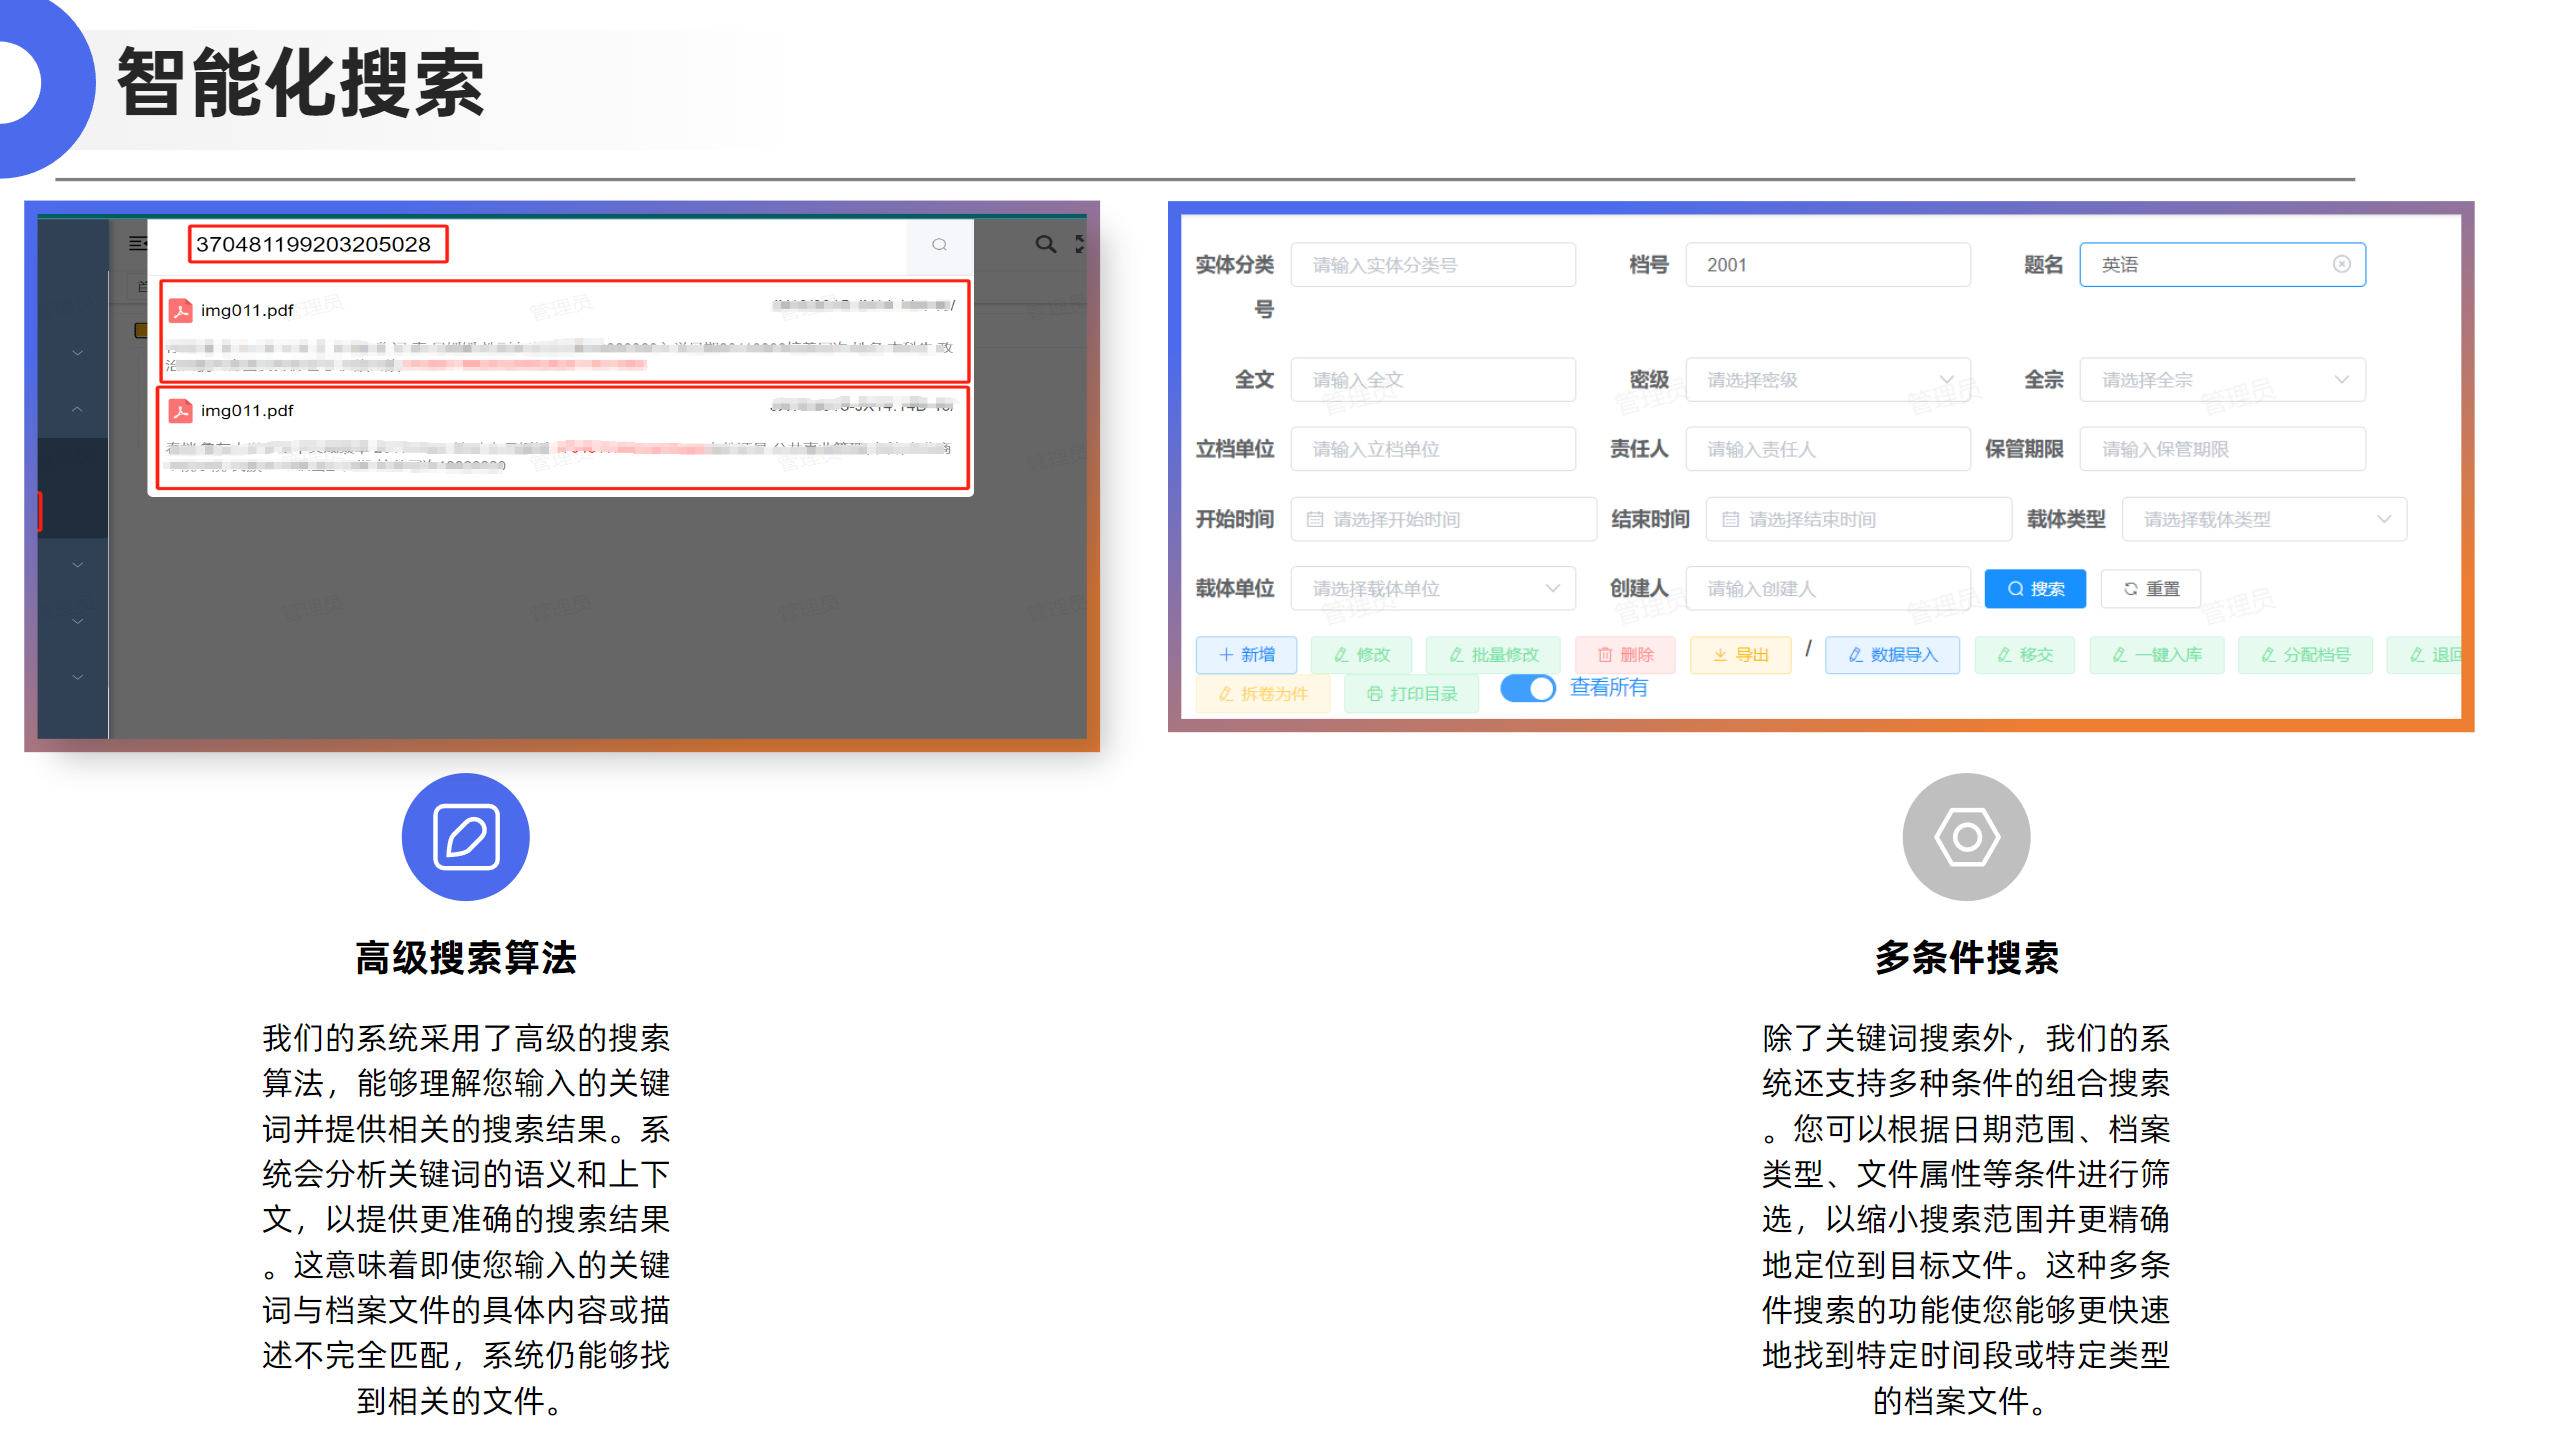The width and height of the screenshot is (2560, 1439).
Task: Open the 密级 dropdown
Action: pos(1827,380)
